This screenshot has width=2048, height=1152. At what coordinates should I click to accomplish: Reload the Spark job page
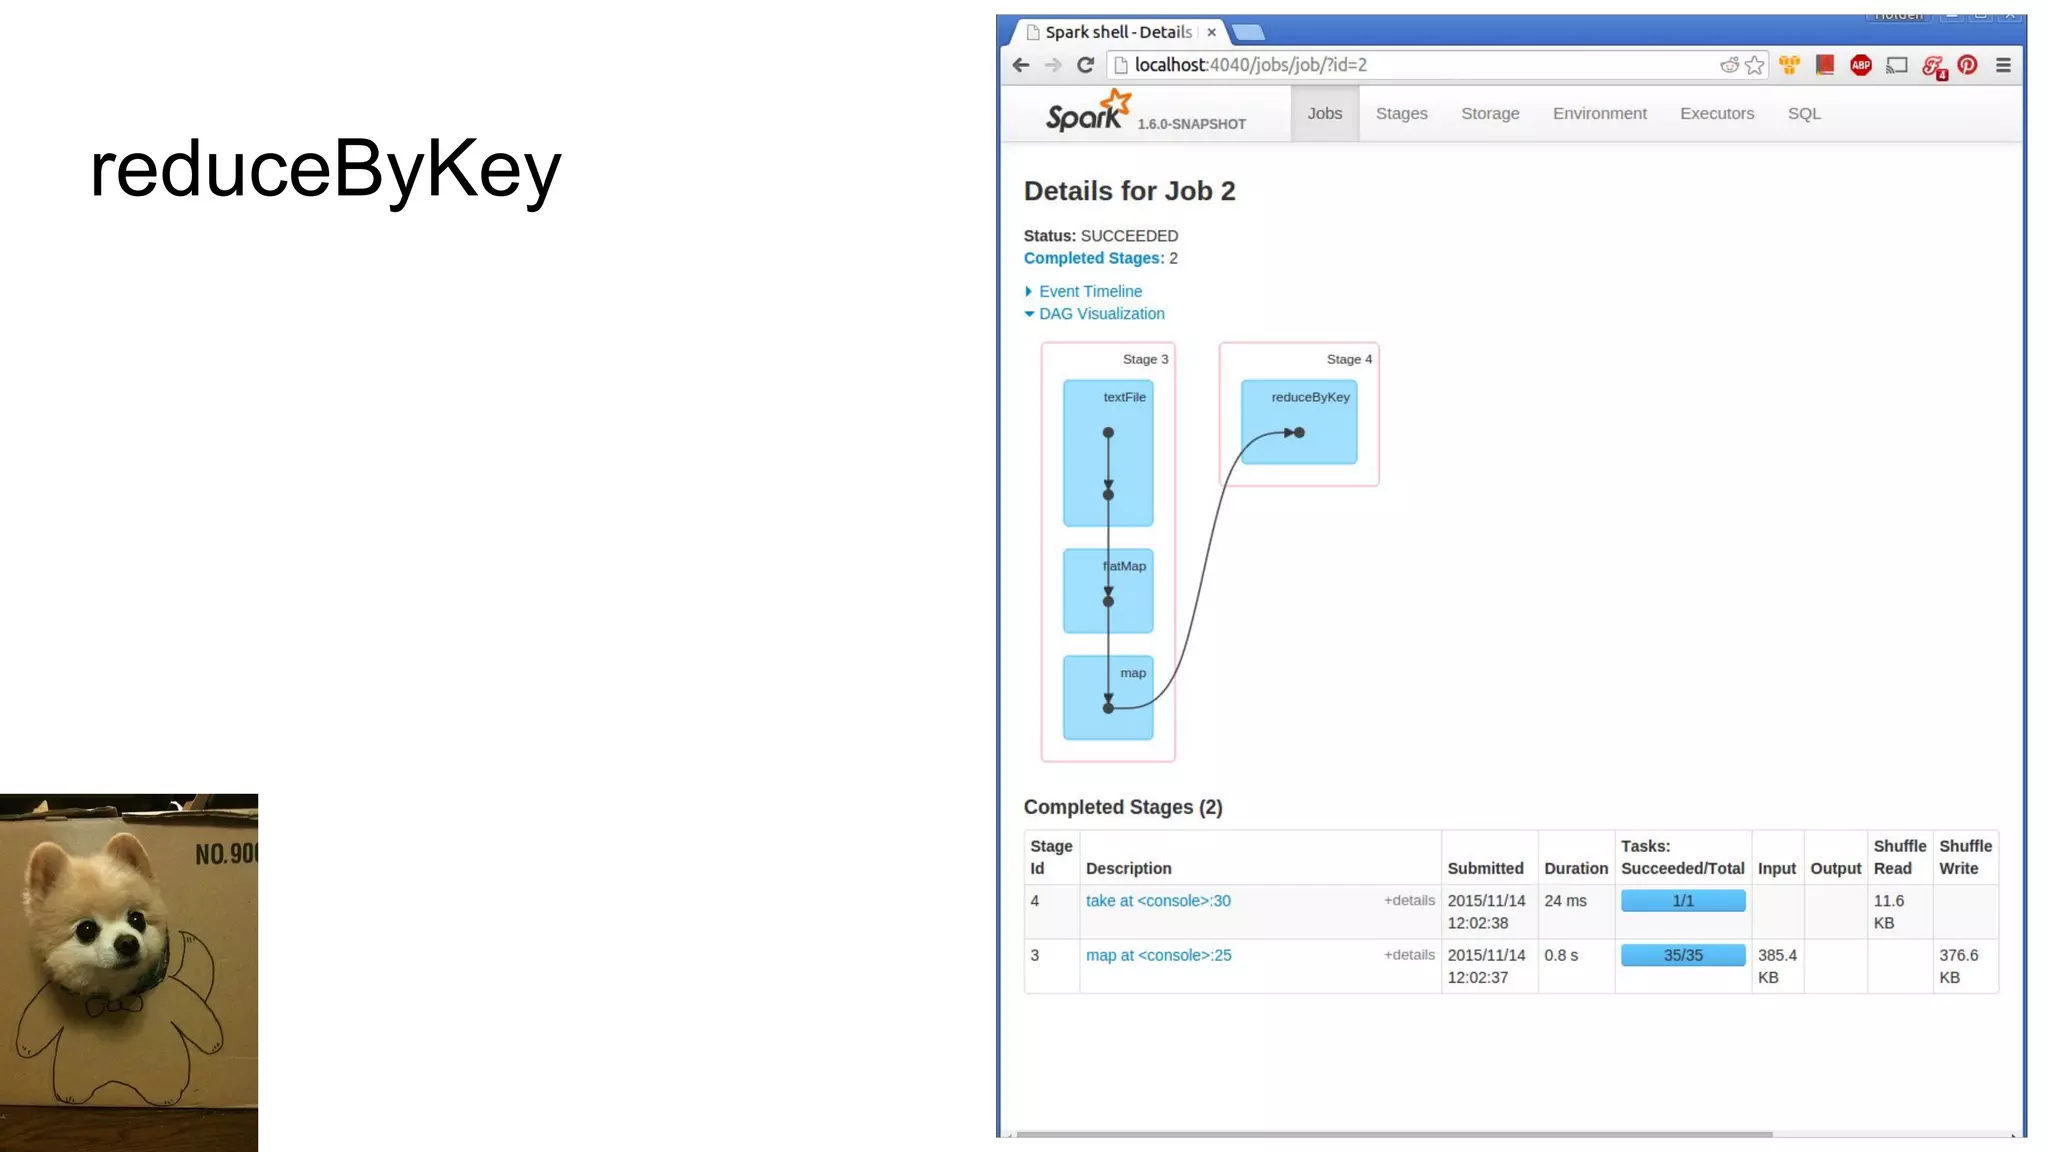tap(1086, 65)
